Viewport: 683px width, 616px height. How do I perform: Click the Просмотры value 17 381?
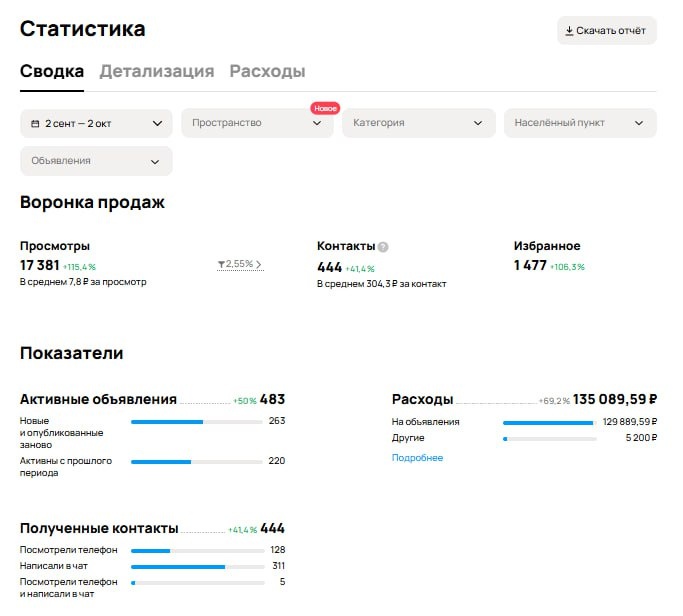click(x=40, y=265)
